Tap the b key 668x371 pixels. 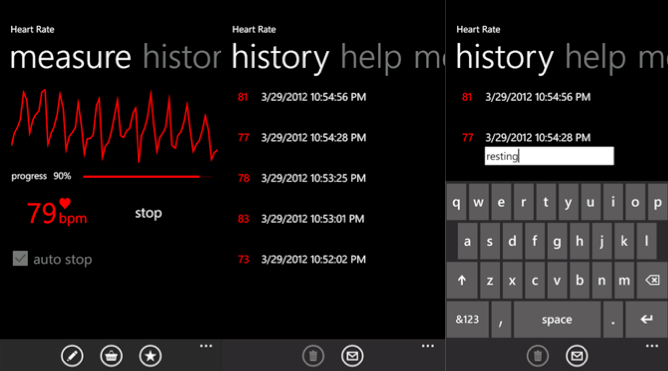point(579,280)
